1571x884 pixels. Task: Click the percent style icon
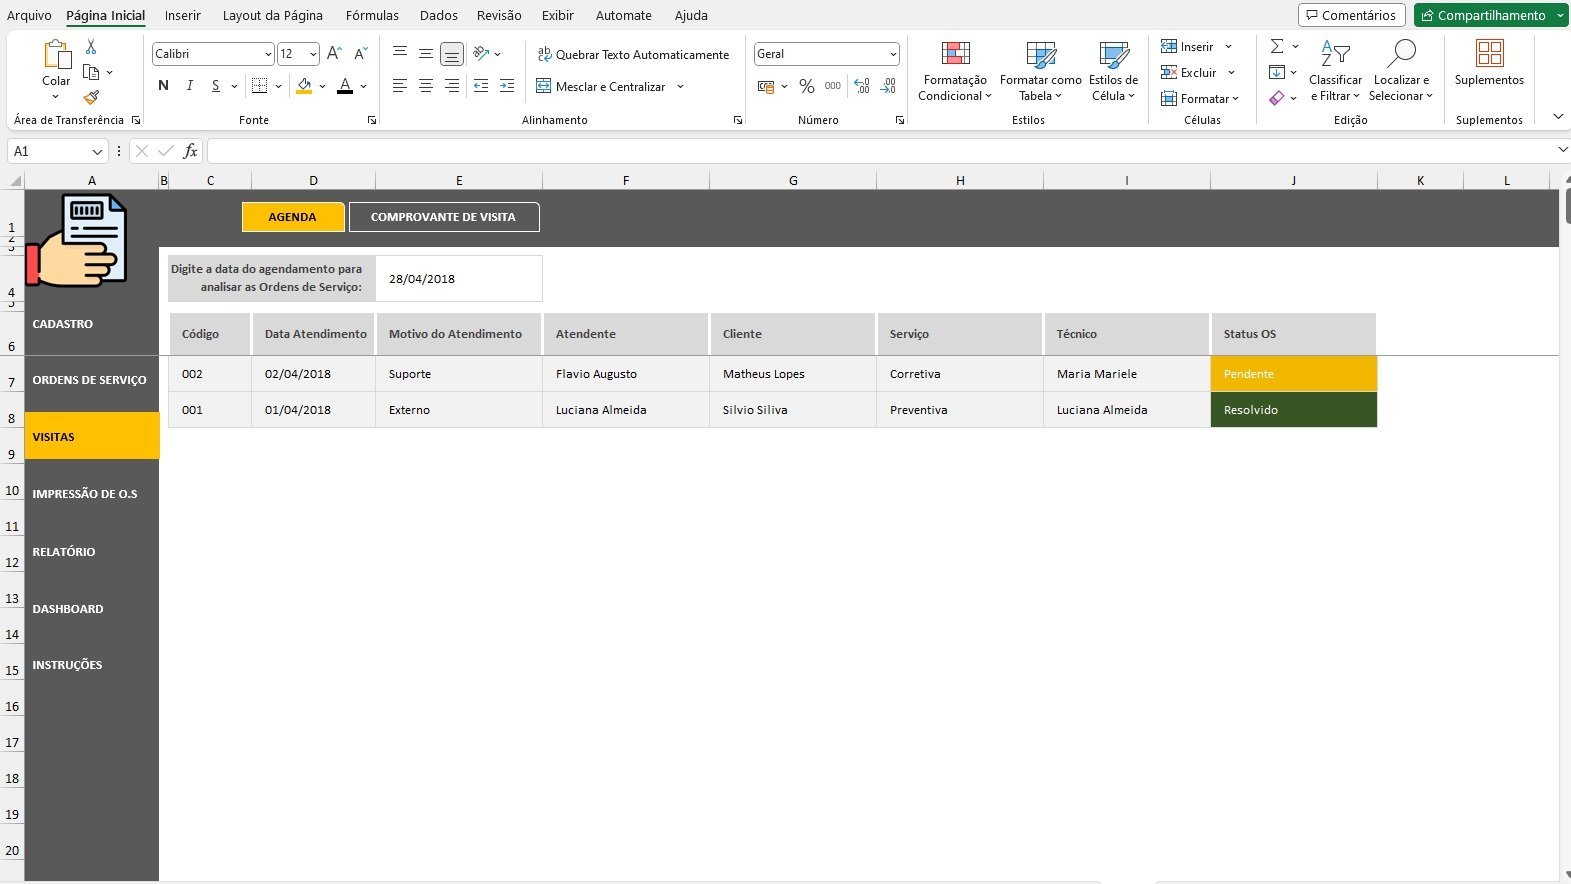(806, 87)
